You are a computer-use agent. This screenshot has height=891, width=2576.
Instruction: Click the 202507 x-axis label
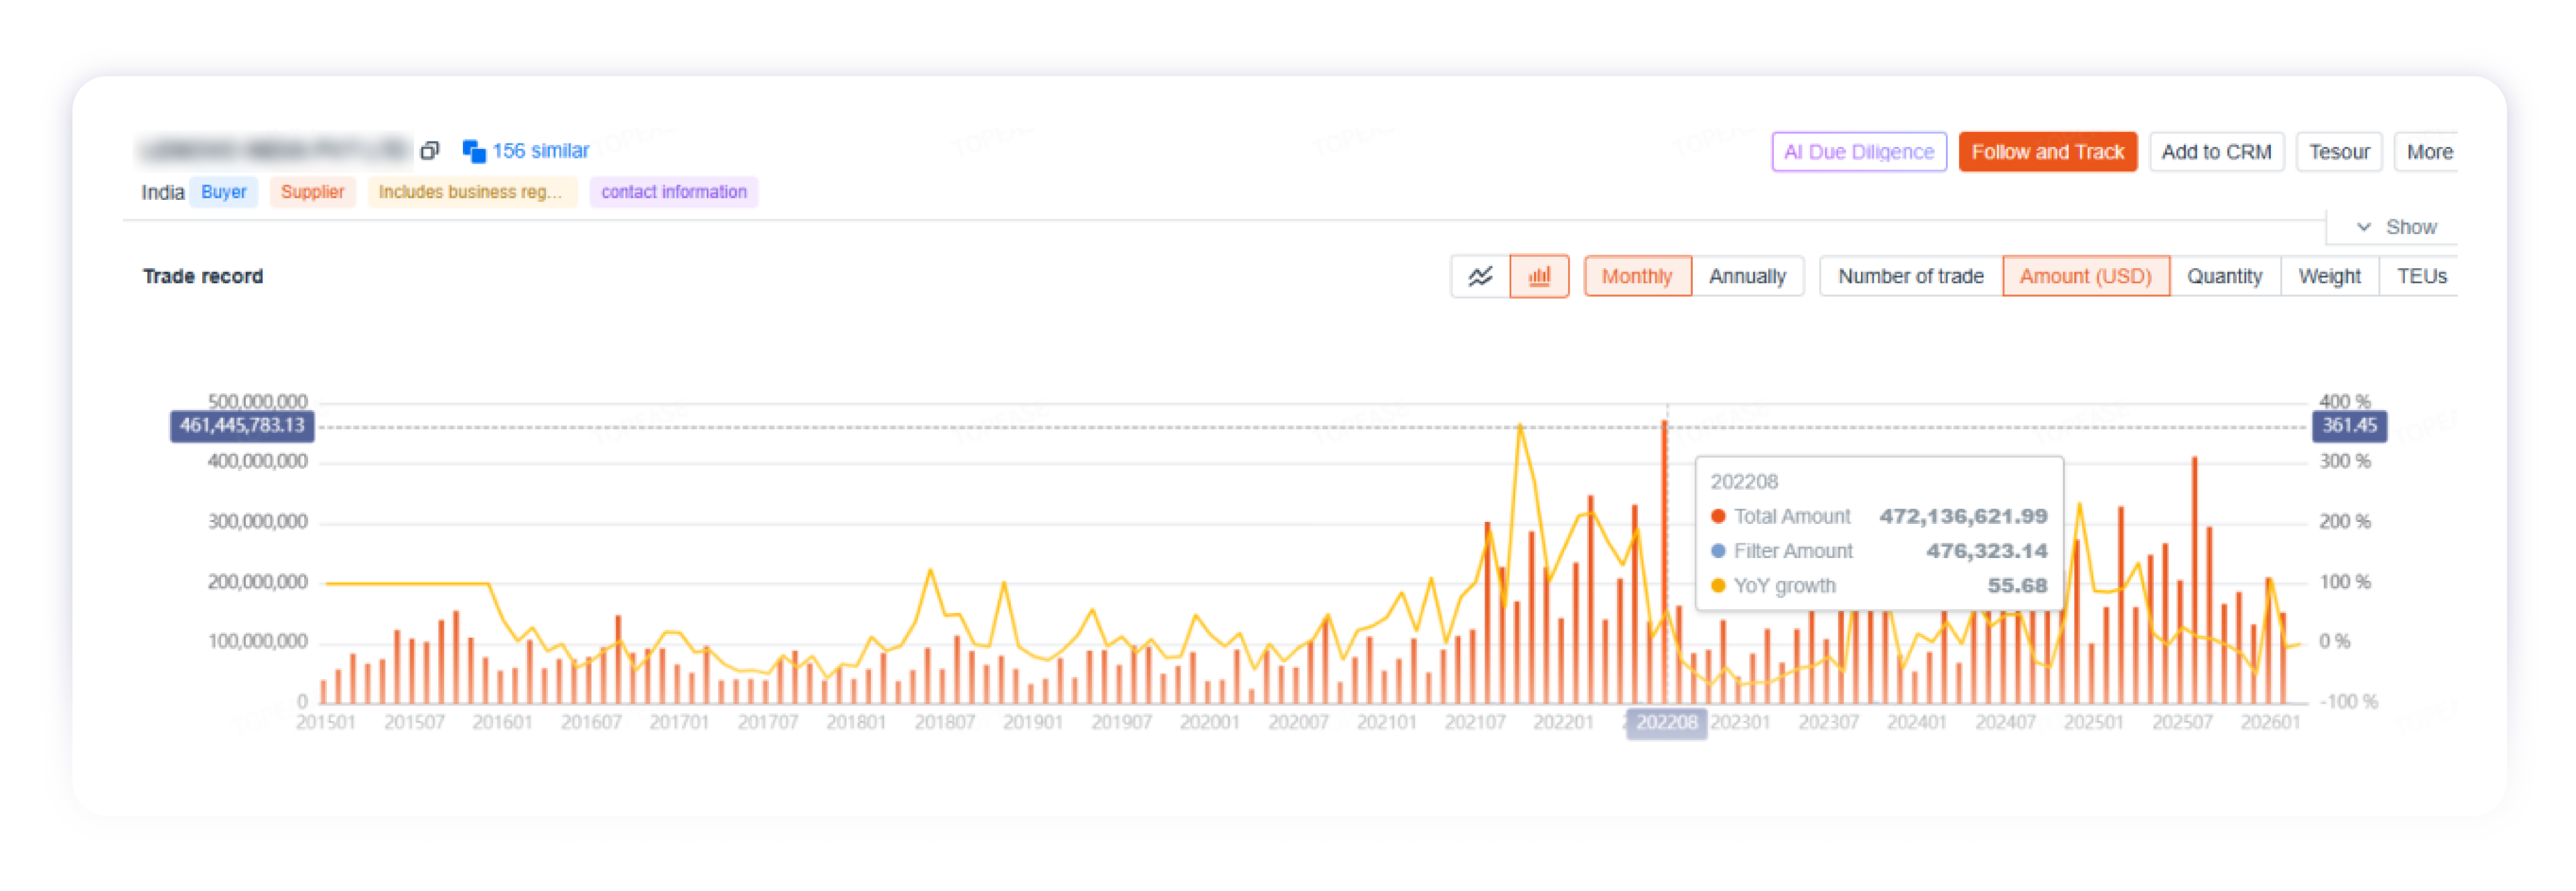click(2182, 723)
